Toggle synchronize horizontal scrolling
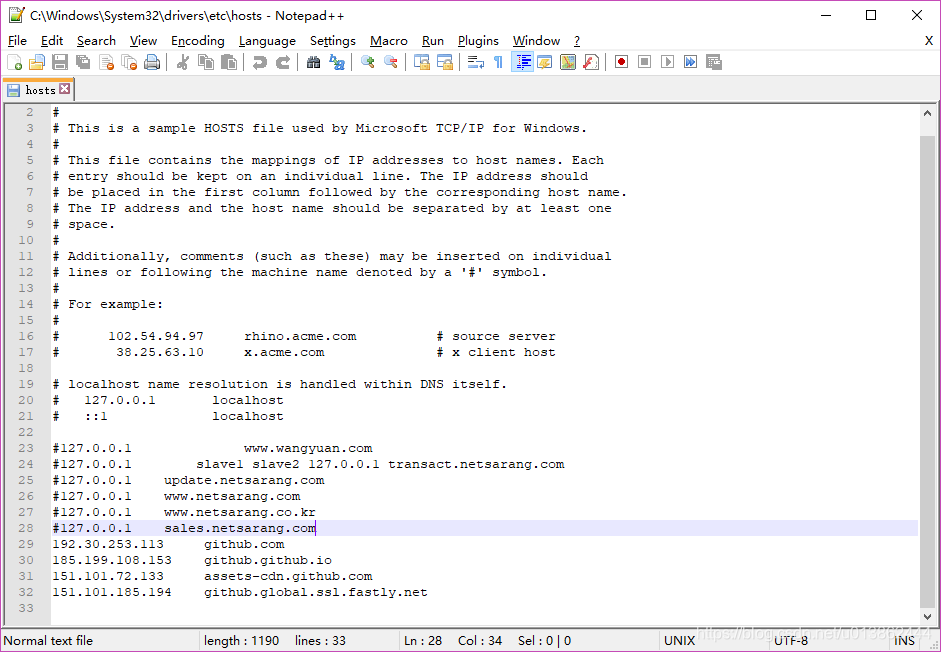Screen dimensions: 941x652 point(445,62)
